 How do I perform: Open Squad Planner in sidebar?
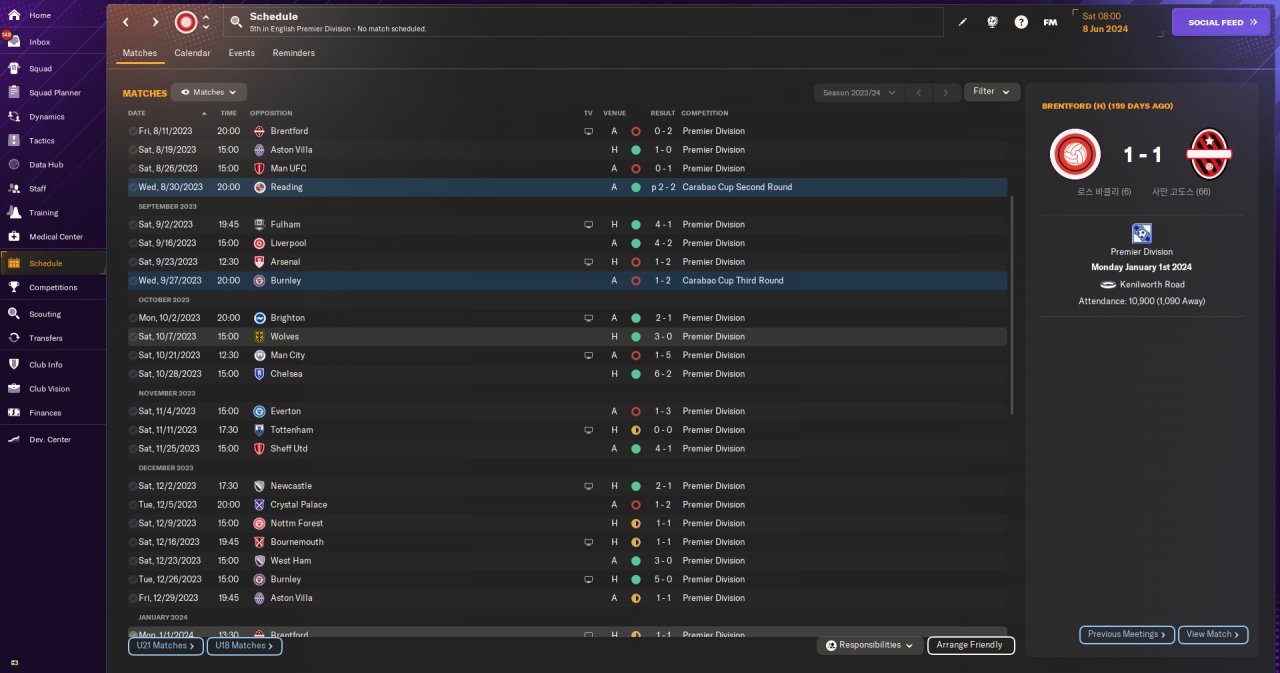[x=53, y=92]
